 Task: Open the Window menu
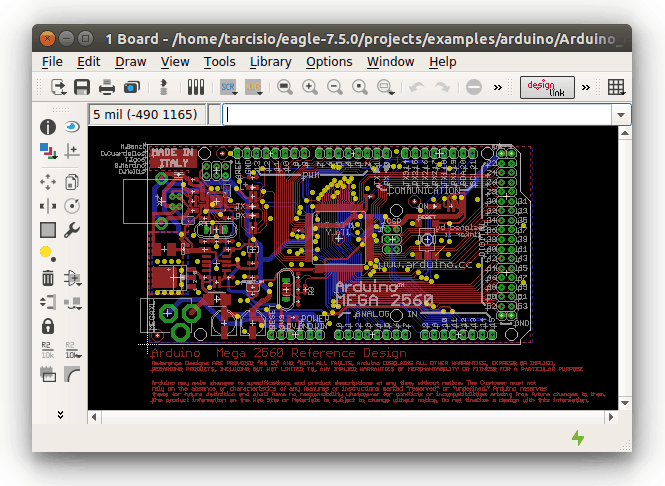[391, 62]
